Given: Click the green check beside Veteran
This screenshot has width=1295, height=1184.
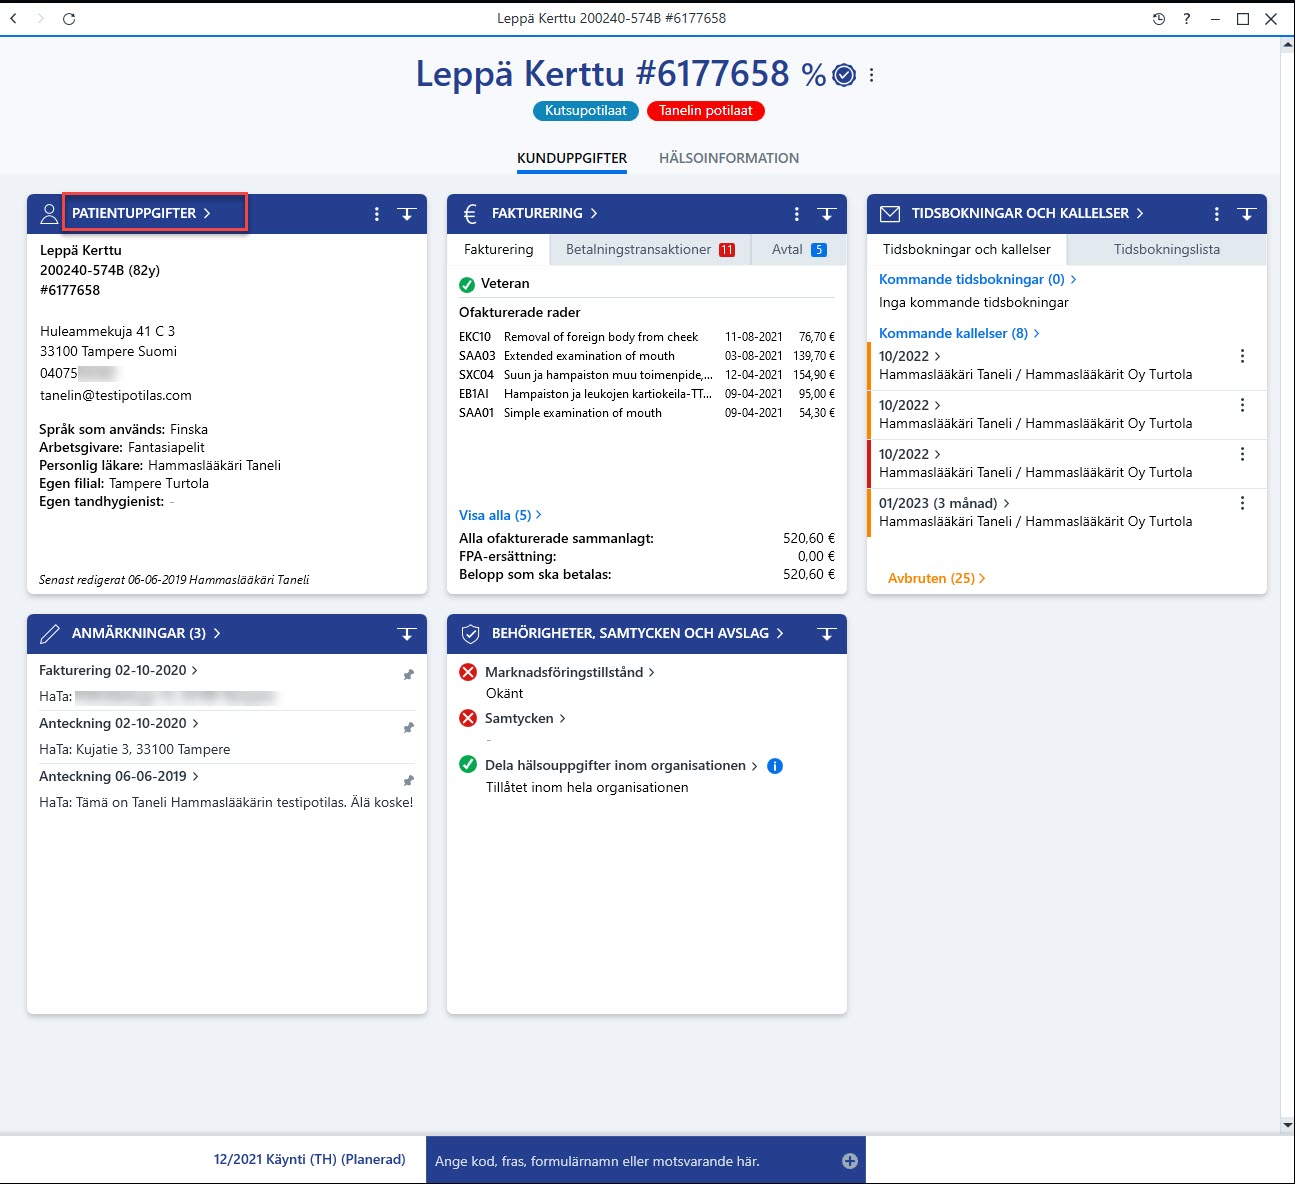Looking at the screenshot, I should click(467, 284).
